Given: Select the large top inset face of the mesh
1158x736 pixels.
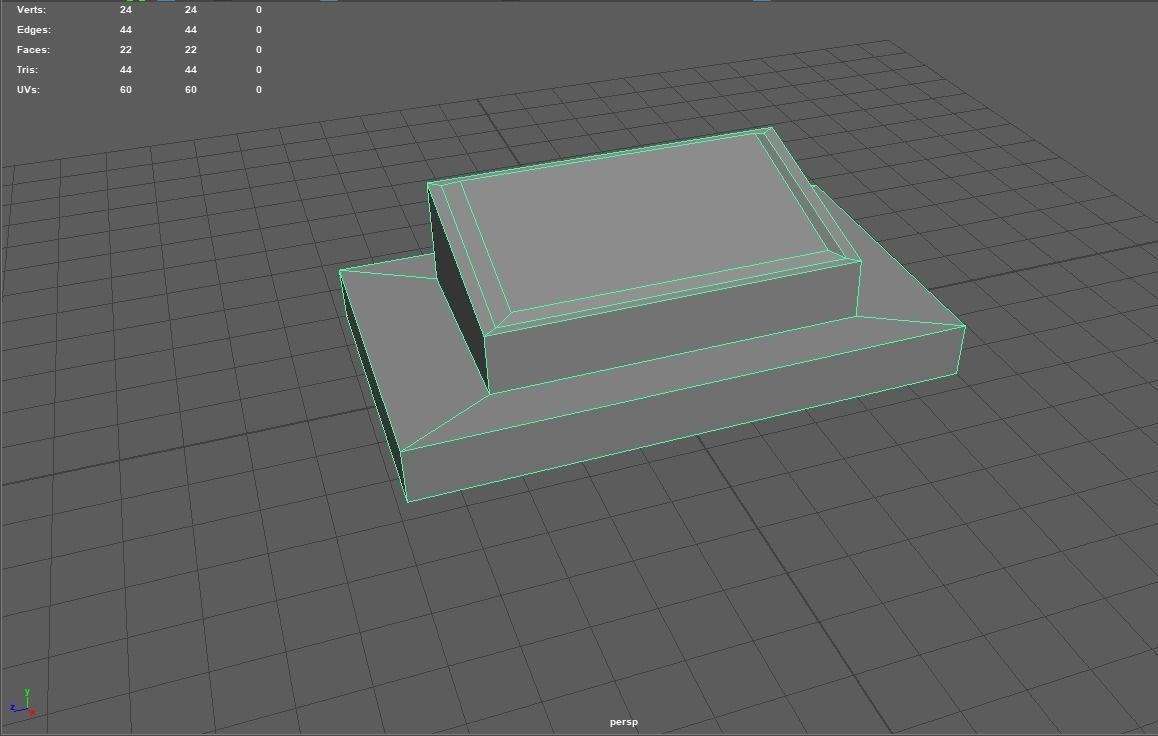Looking at the screenshot, I should [643, 221].
